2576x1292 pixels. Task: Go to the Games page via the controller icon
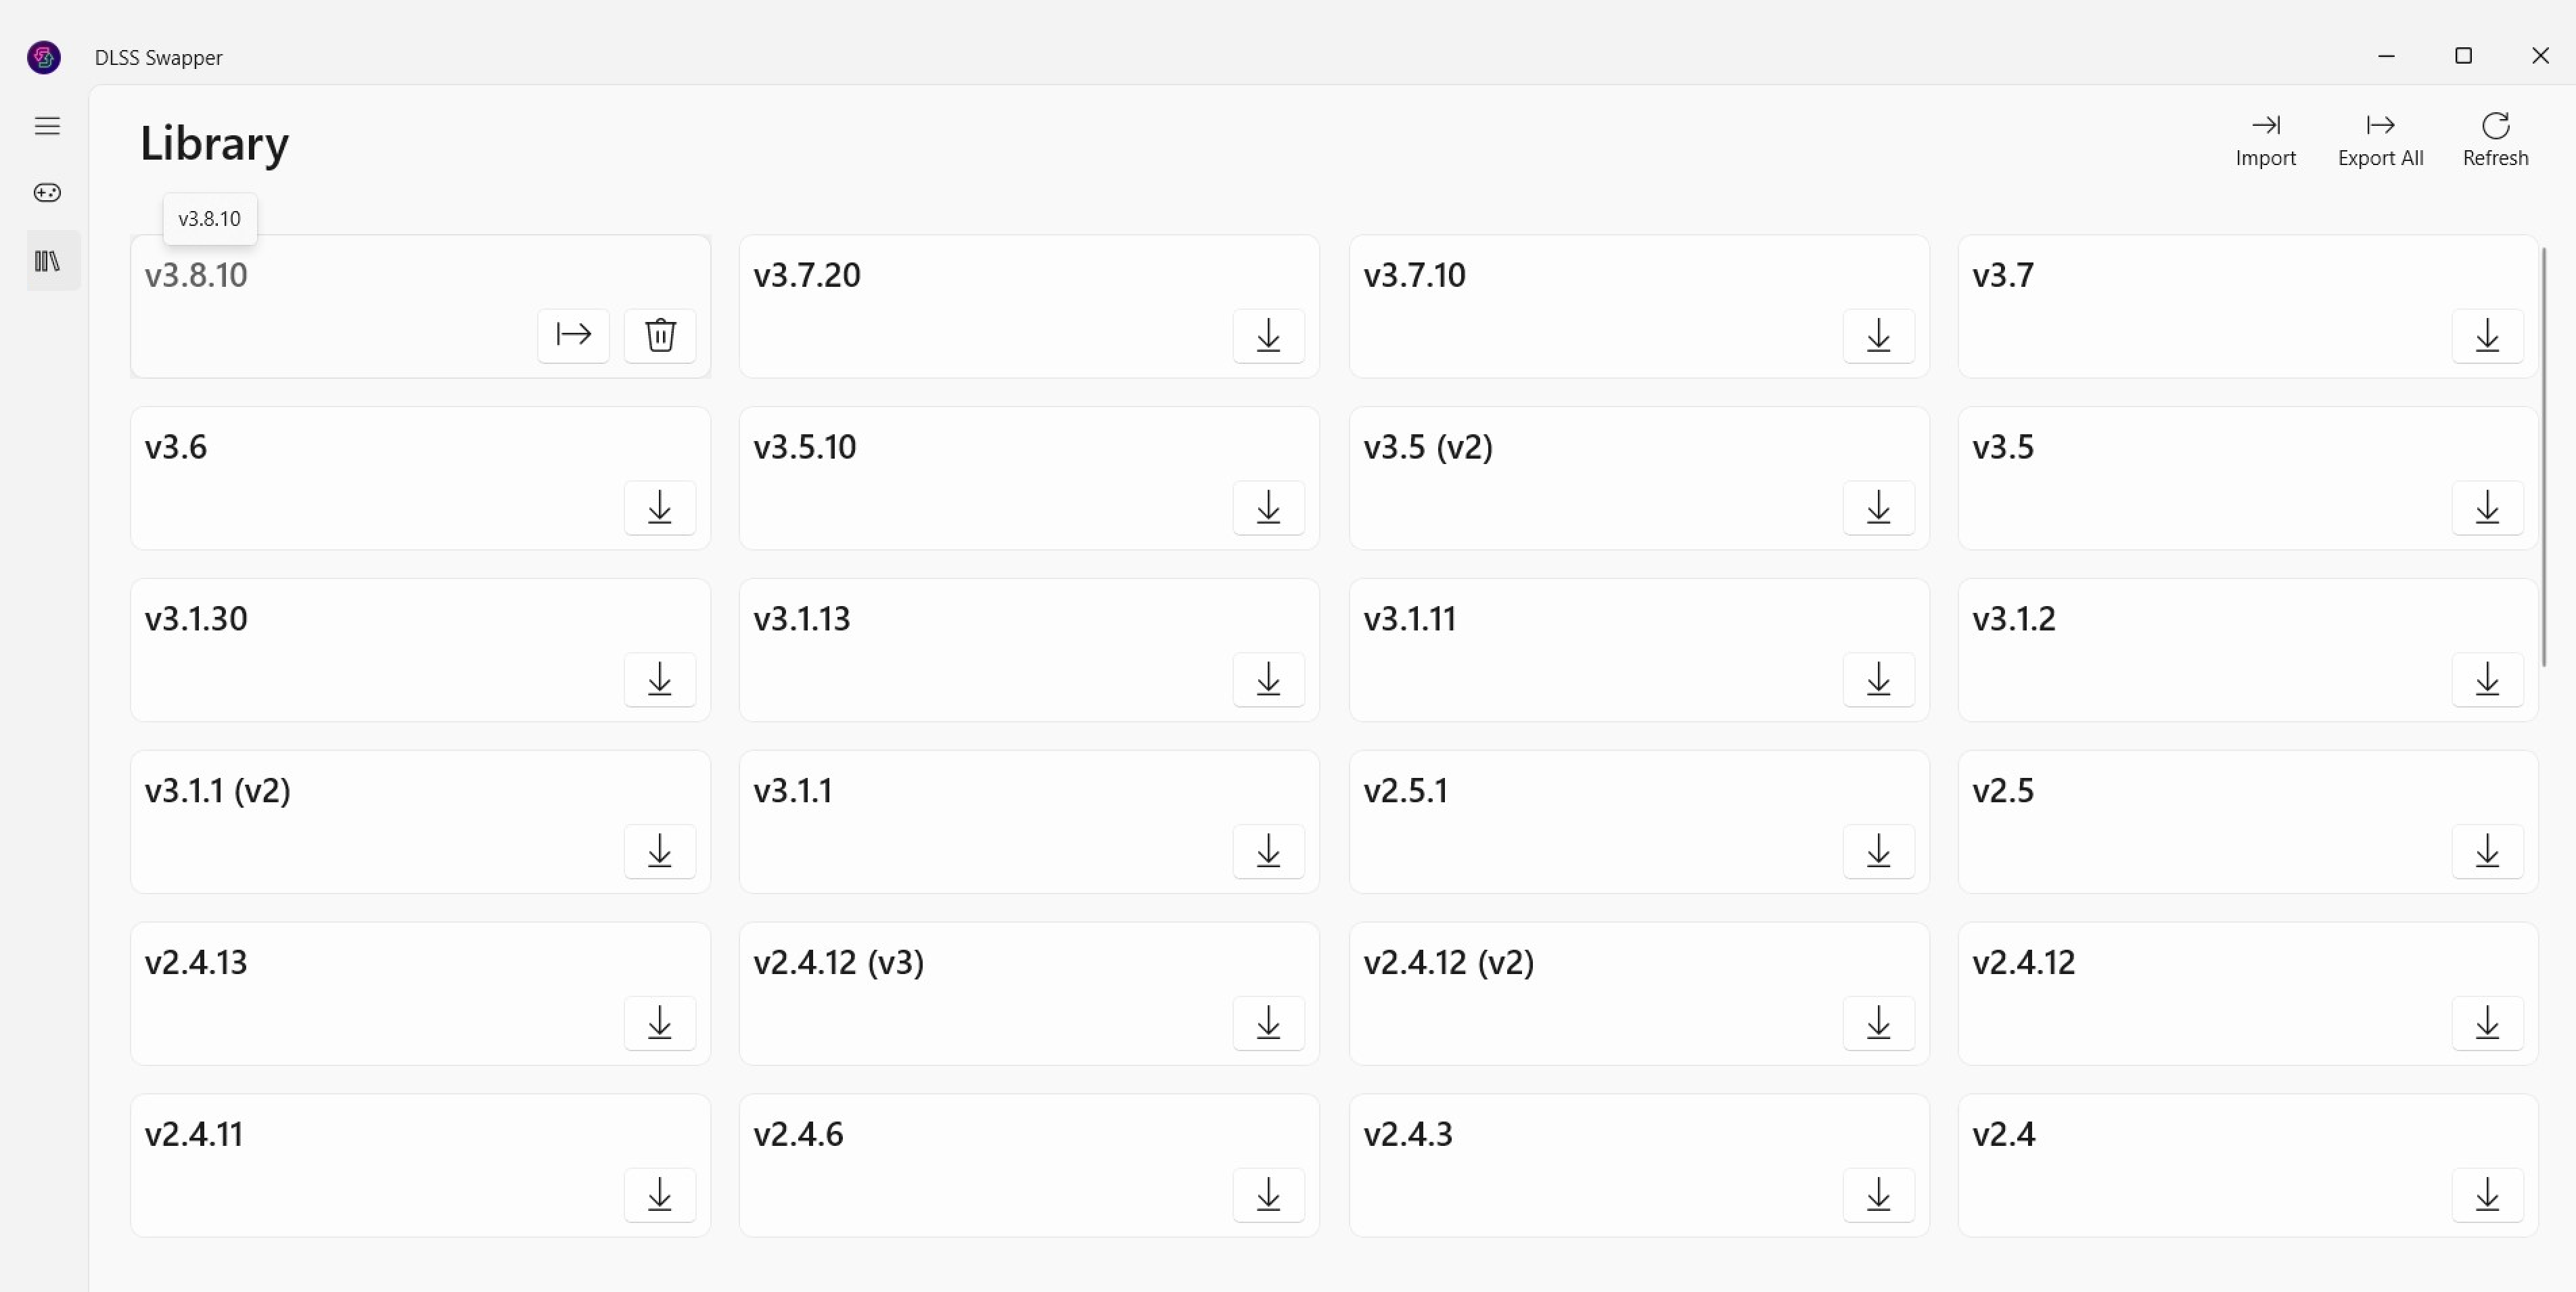(x=47, y=193)
